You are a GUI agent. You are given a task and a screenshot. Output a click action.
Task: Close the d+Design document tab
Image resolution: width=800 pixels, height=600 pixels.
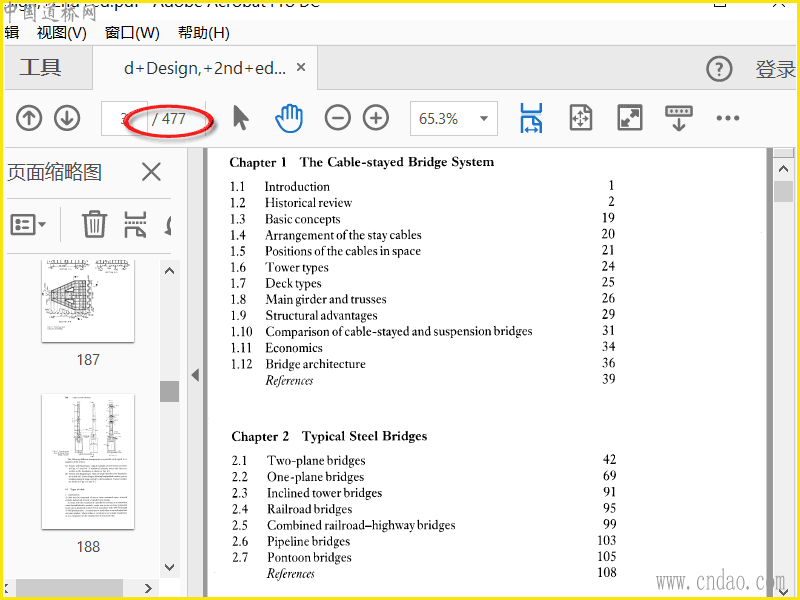[301, 67]
